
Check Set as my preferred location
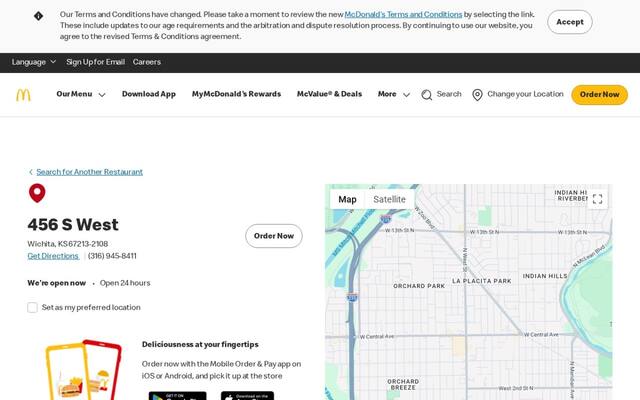pos(33,307)
